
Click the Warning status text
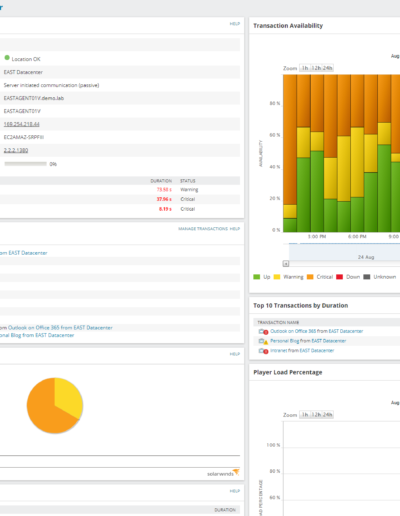click(189, 190)
